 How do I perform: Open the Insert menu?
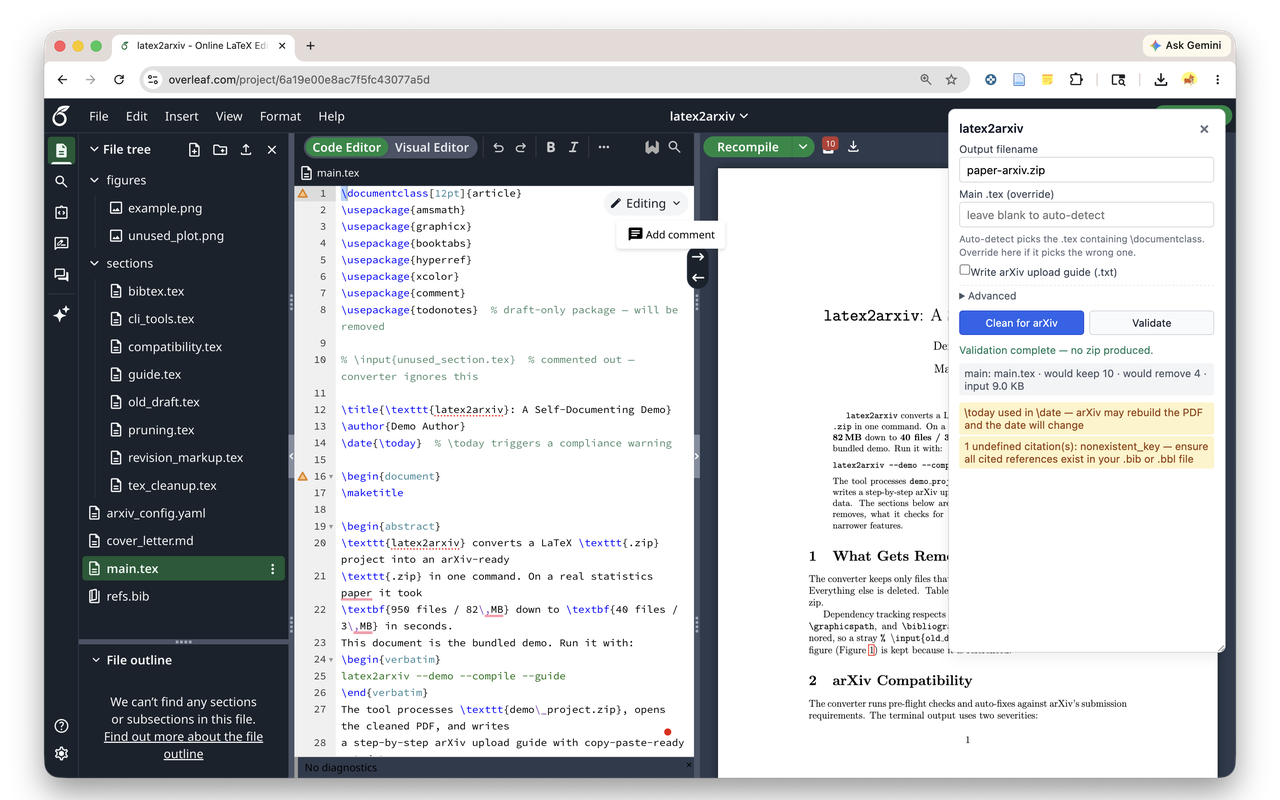[x=181, y=116]
